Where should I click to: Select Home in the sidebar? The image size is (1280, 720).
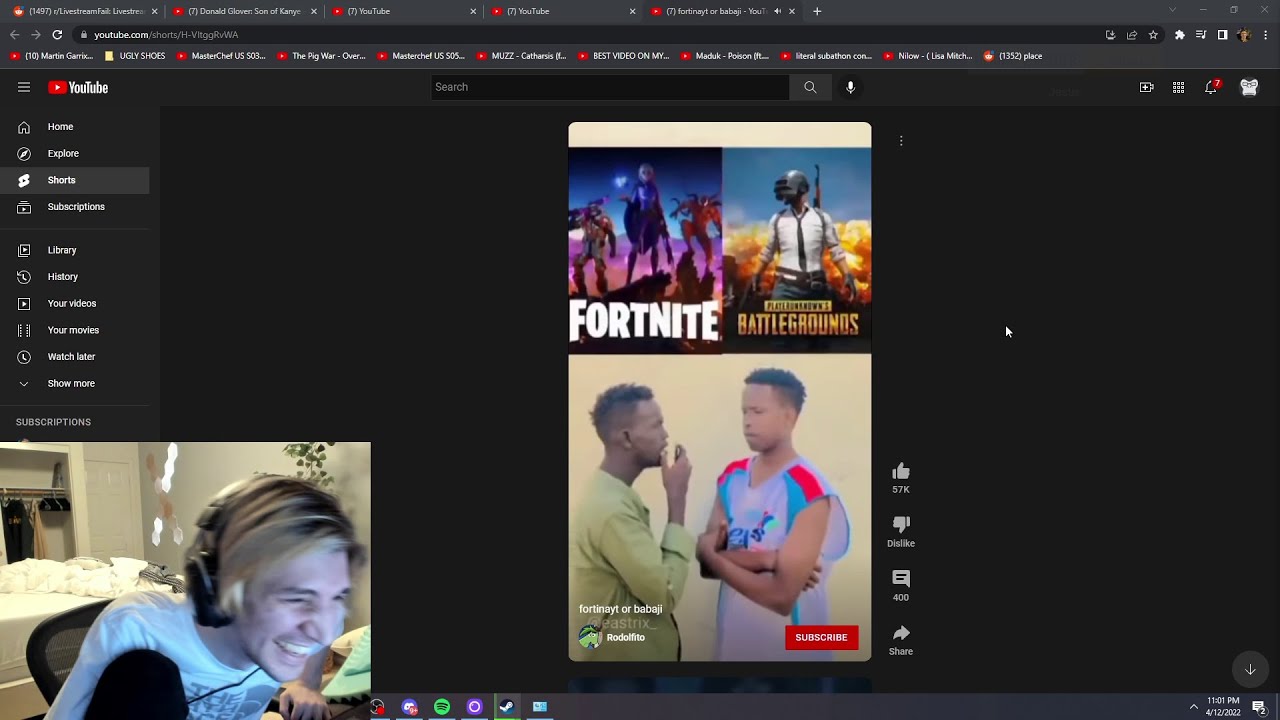click(x=75, y=127)
